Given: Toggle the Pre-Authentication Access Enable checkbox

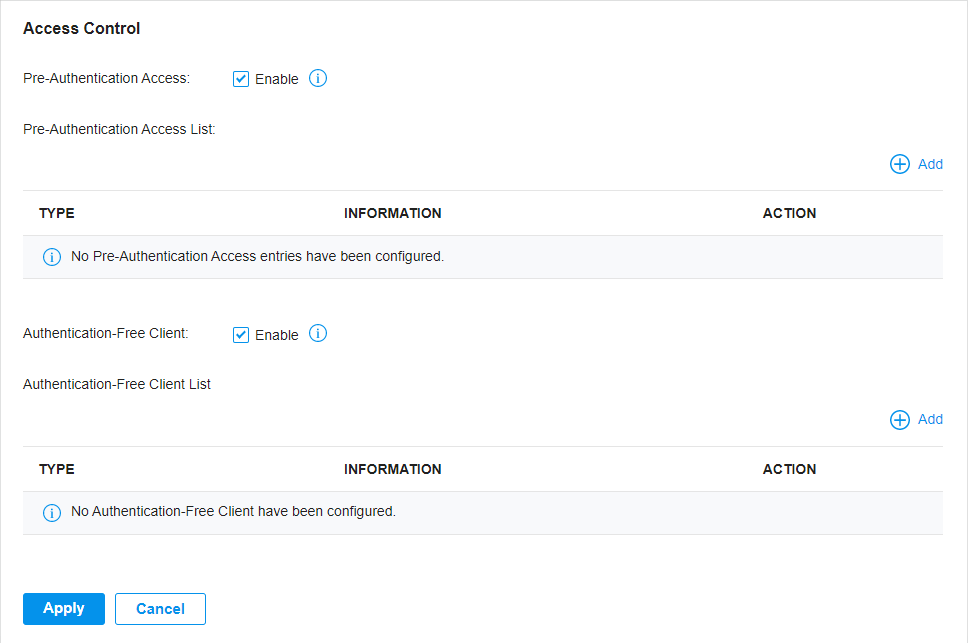Looking at the screenshot, I should point(241,79).
